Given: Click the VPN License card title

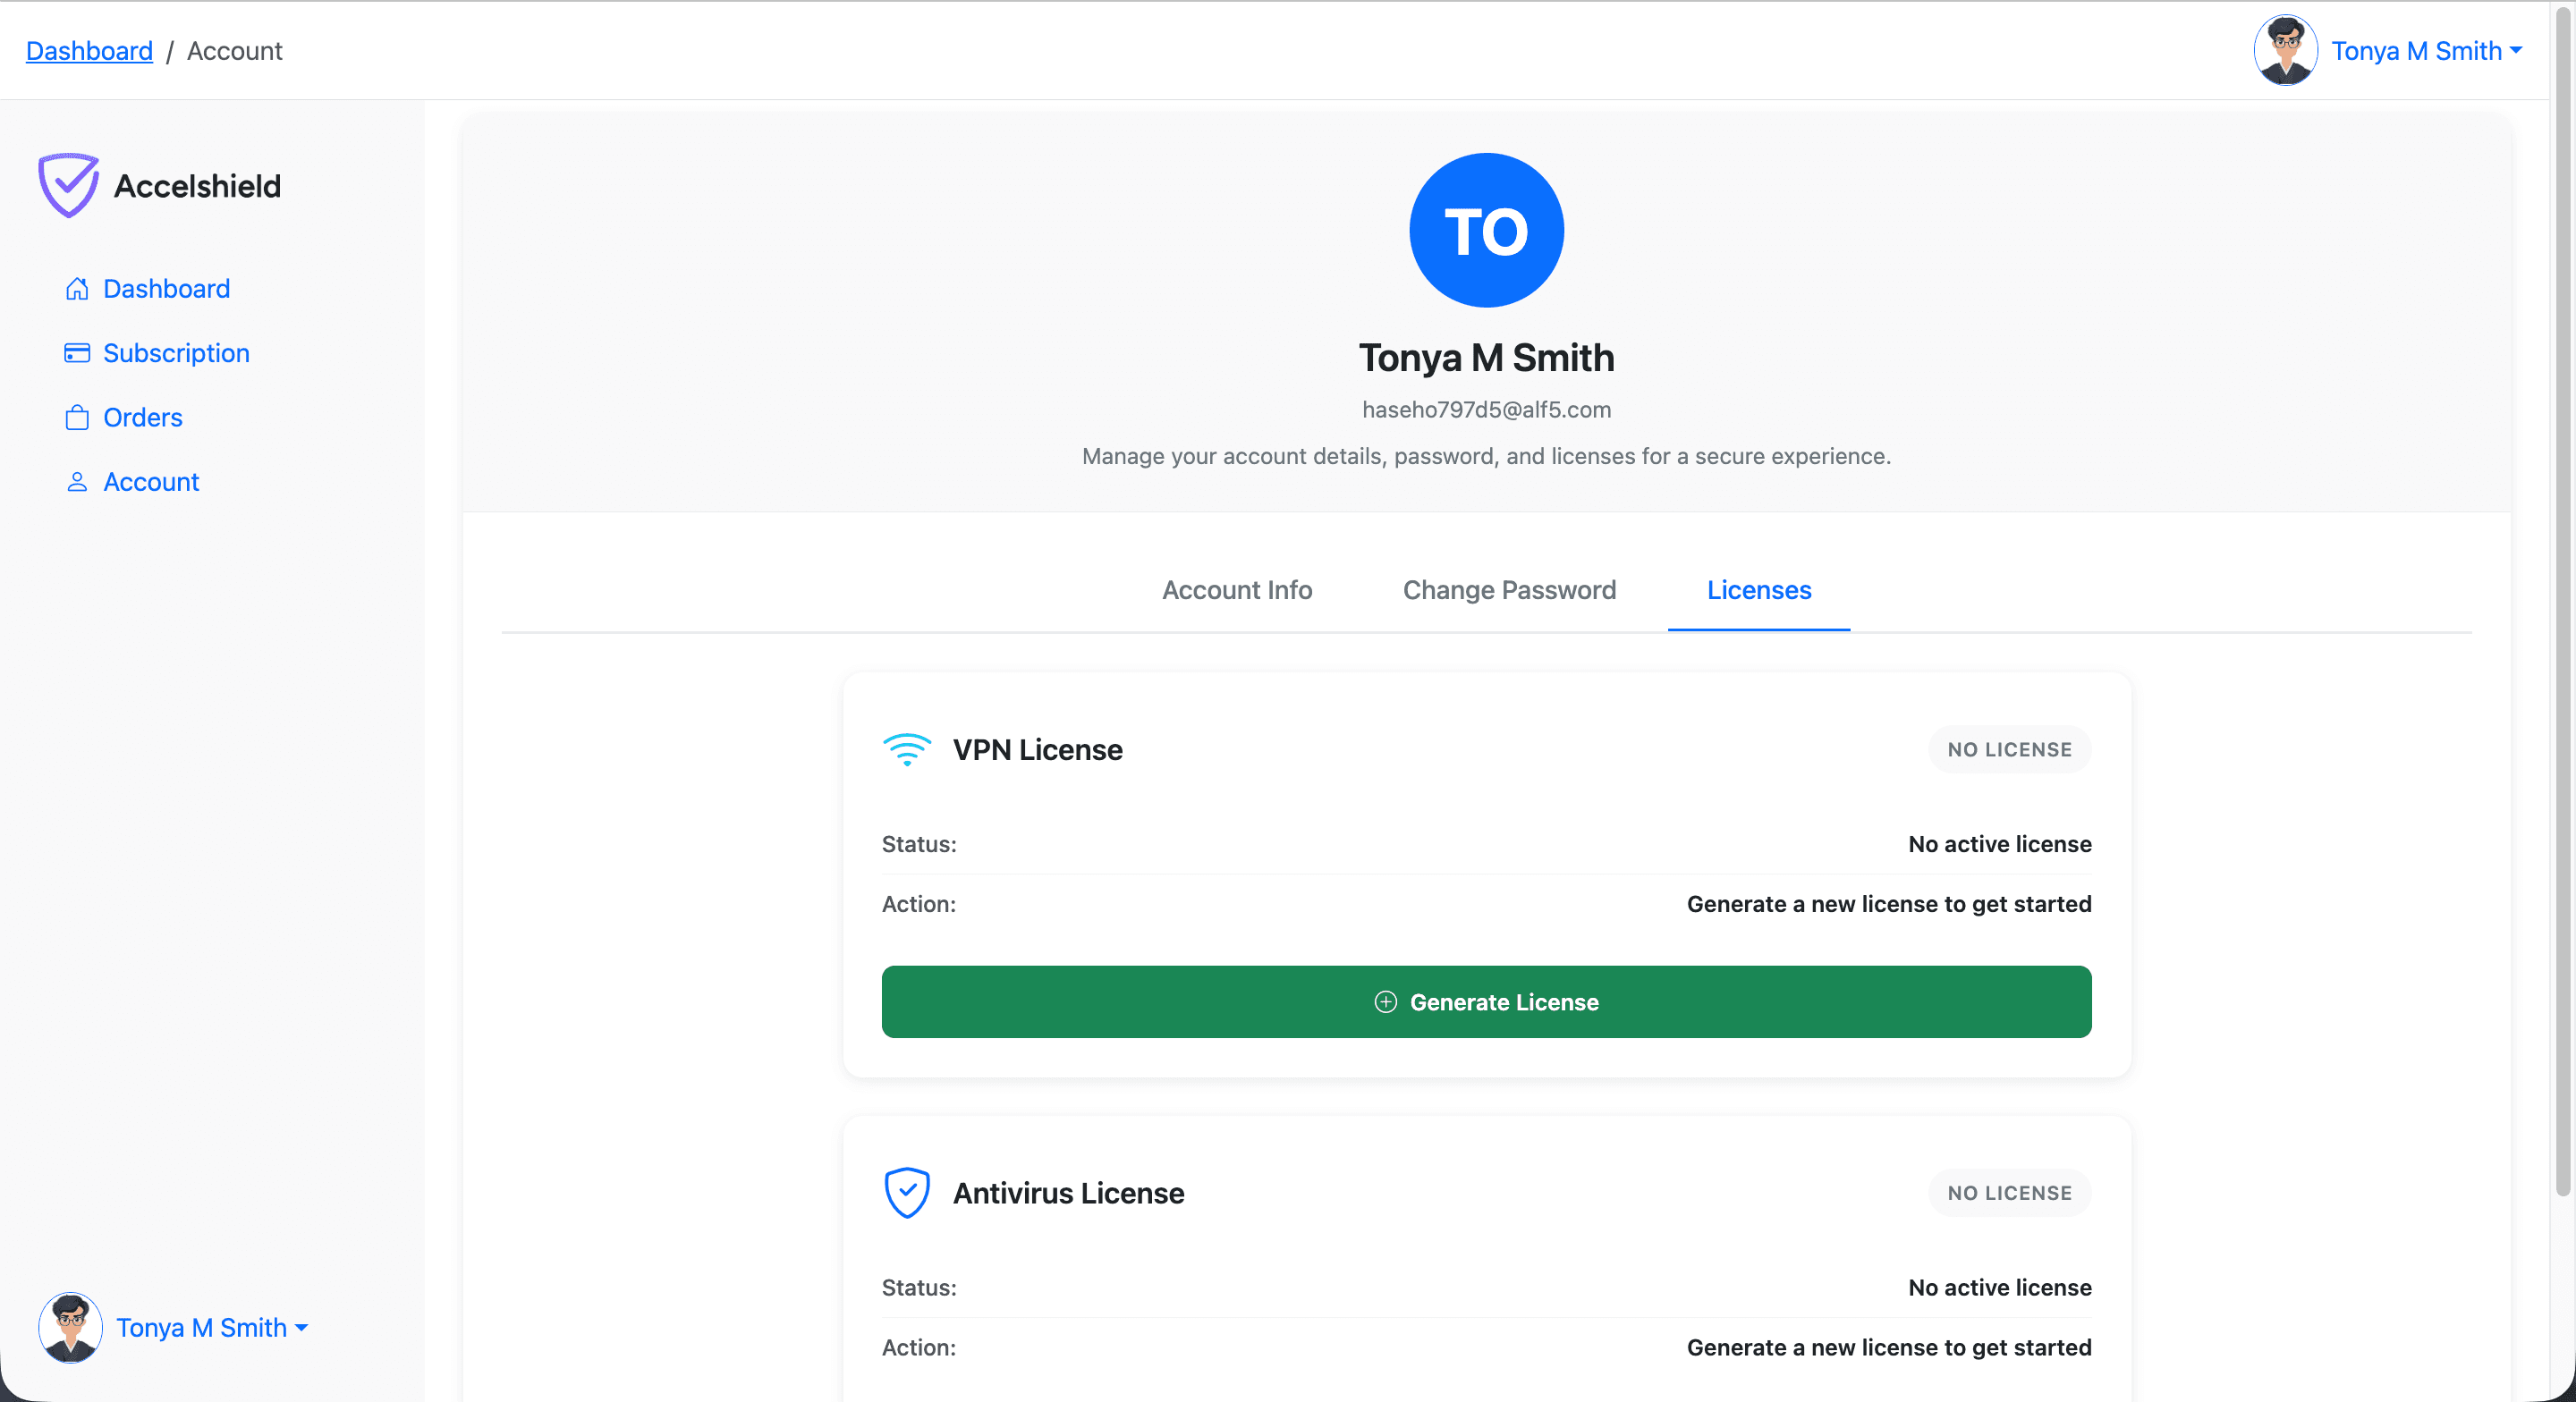Looking at the screenshot, I should click(1037, 750).
